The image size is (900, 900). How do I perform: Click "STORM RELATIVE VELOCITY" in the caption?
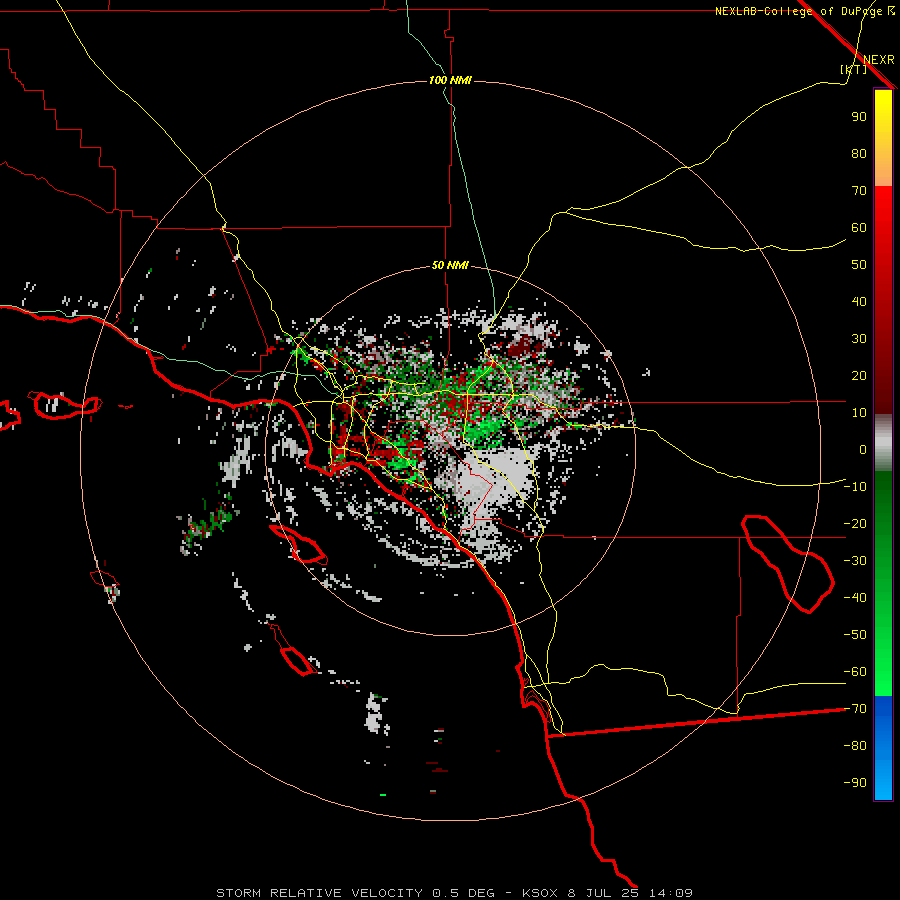320,893
